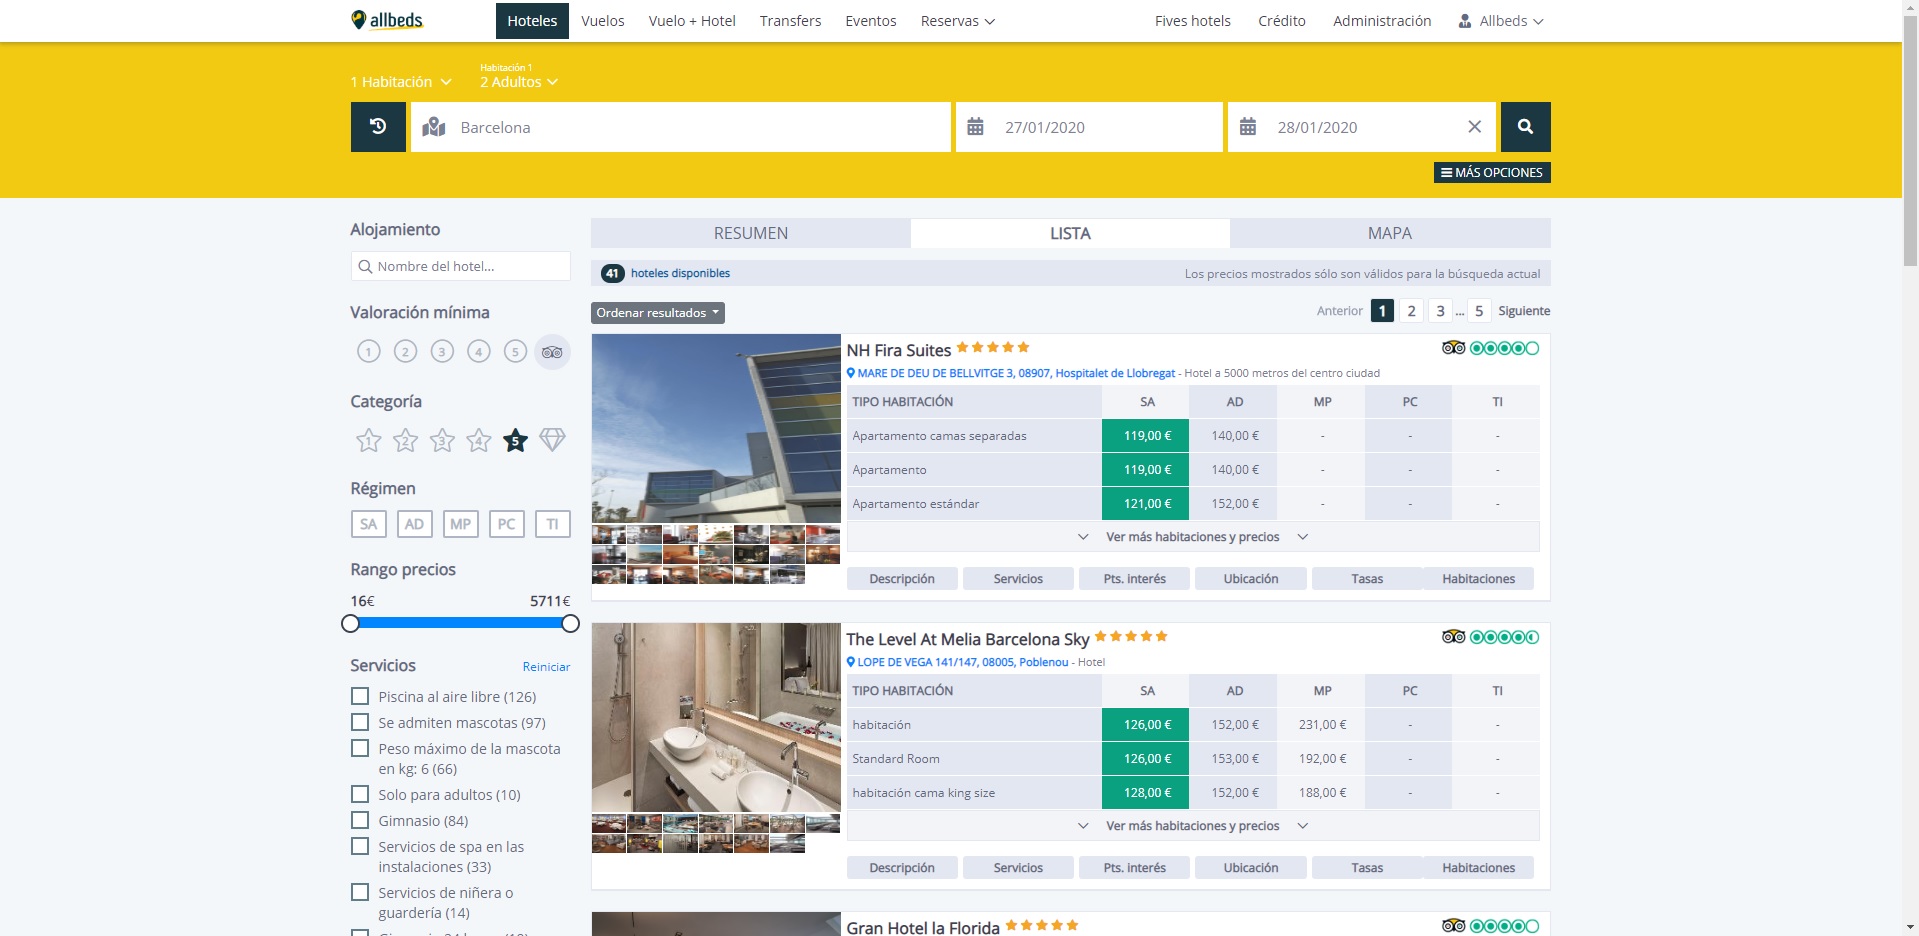This screenshot has width=1919, height=936.
Task: Switch to the RESUMEN tab
Action: click(x=750, y=233)
